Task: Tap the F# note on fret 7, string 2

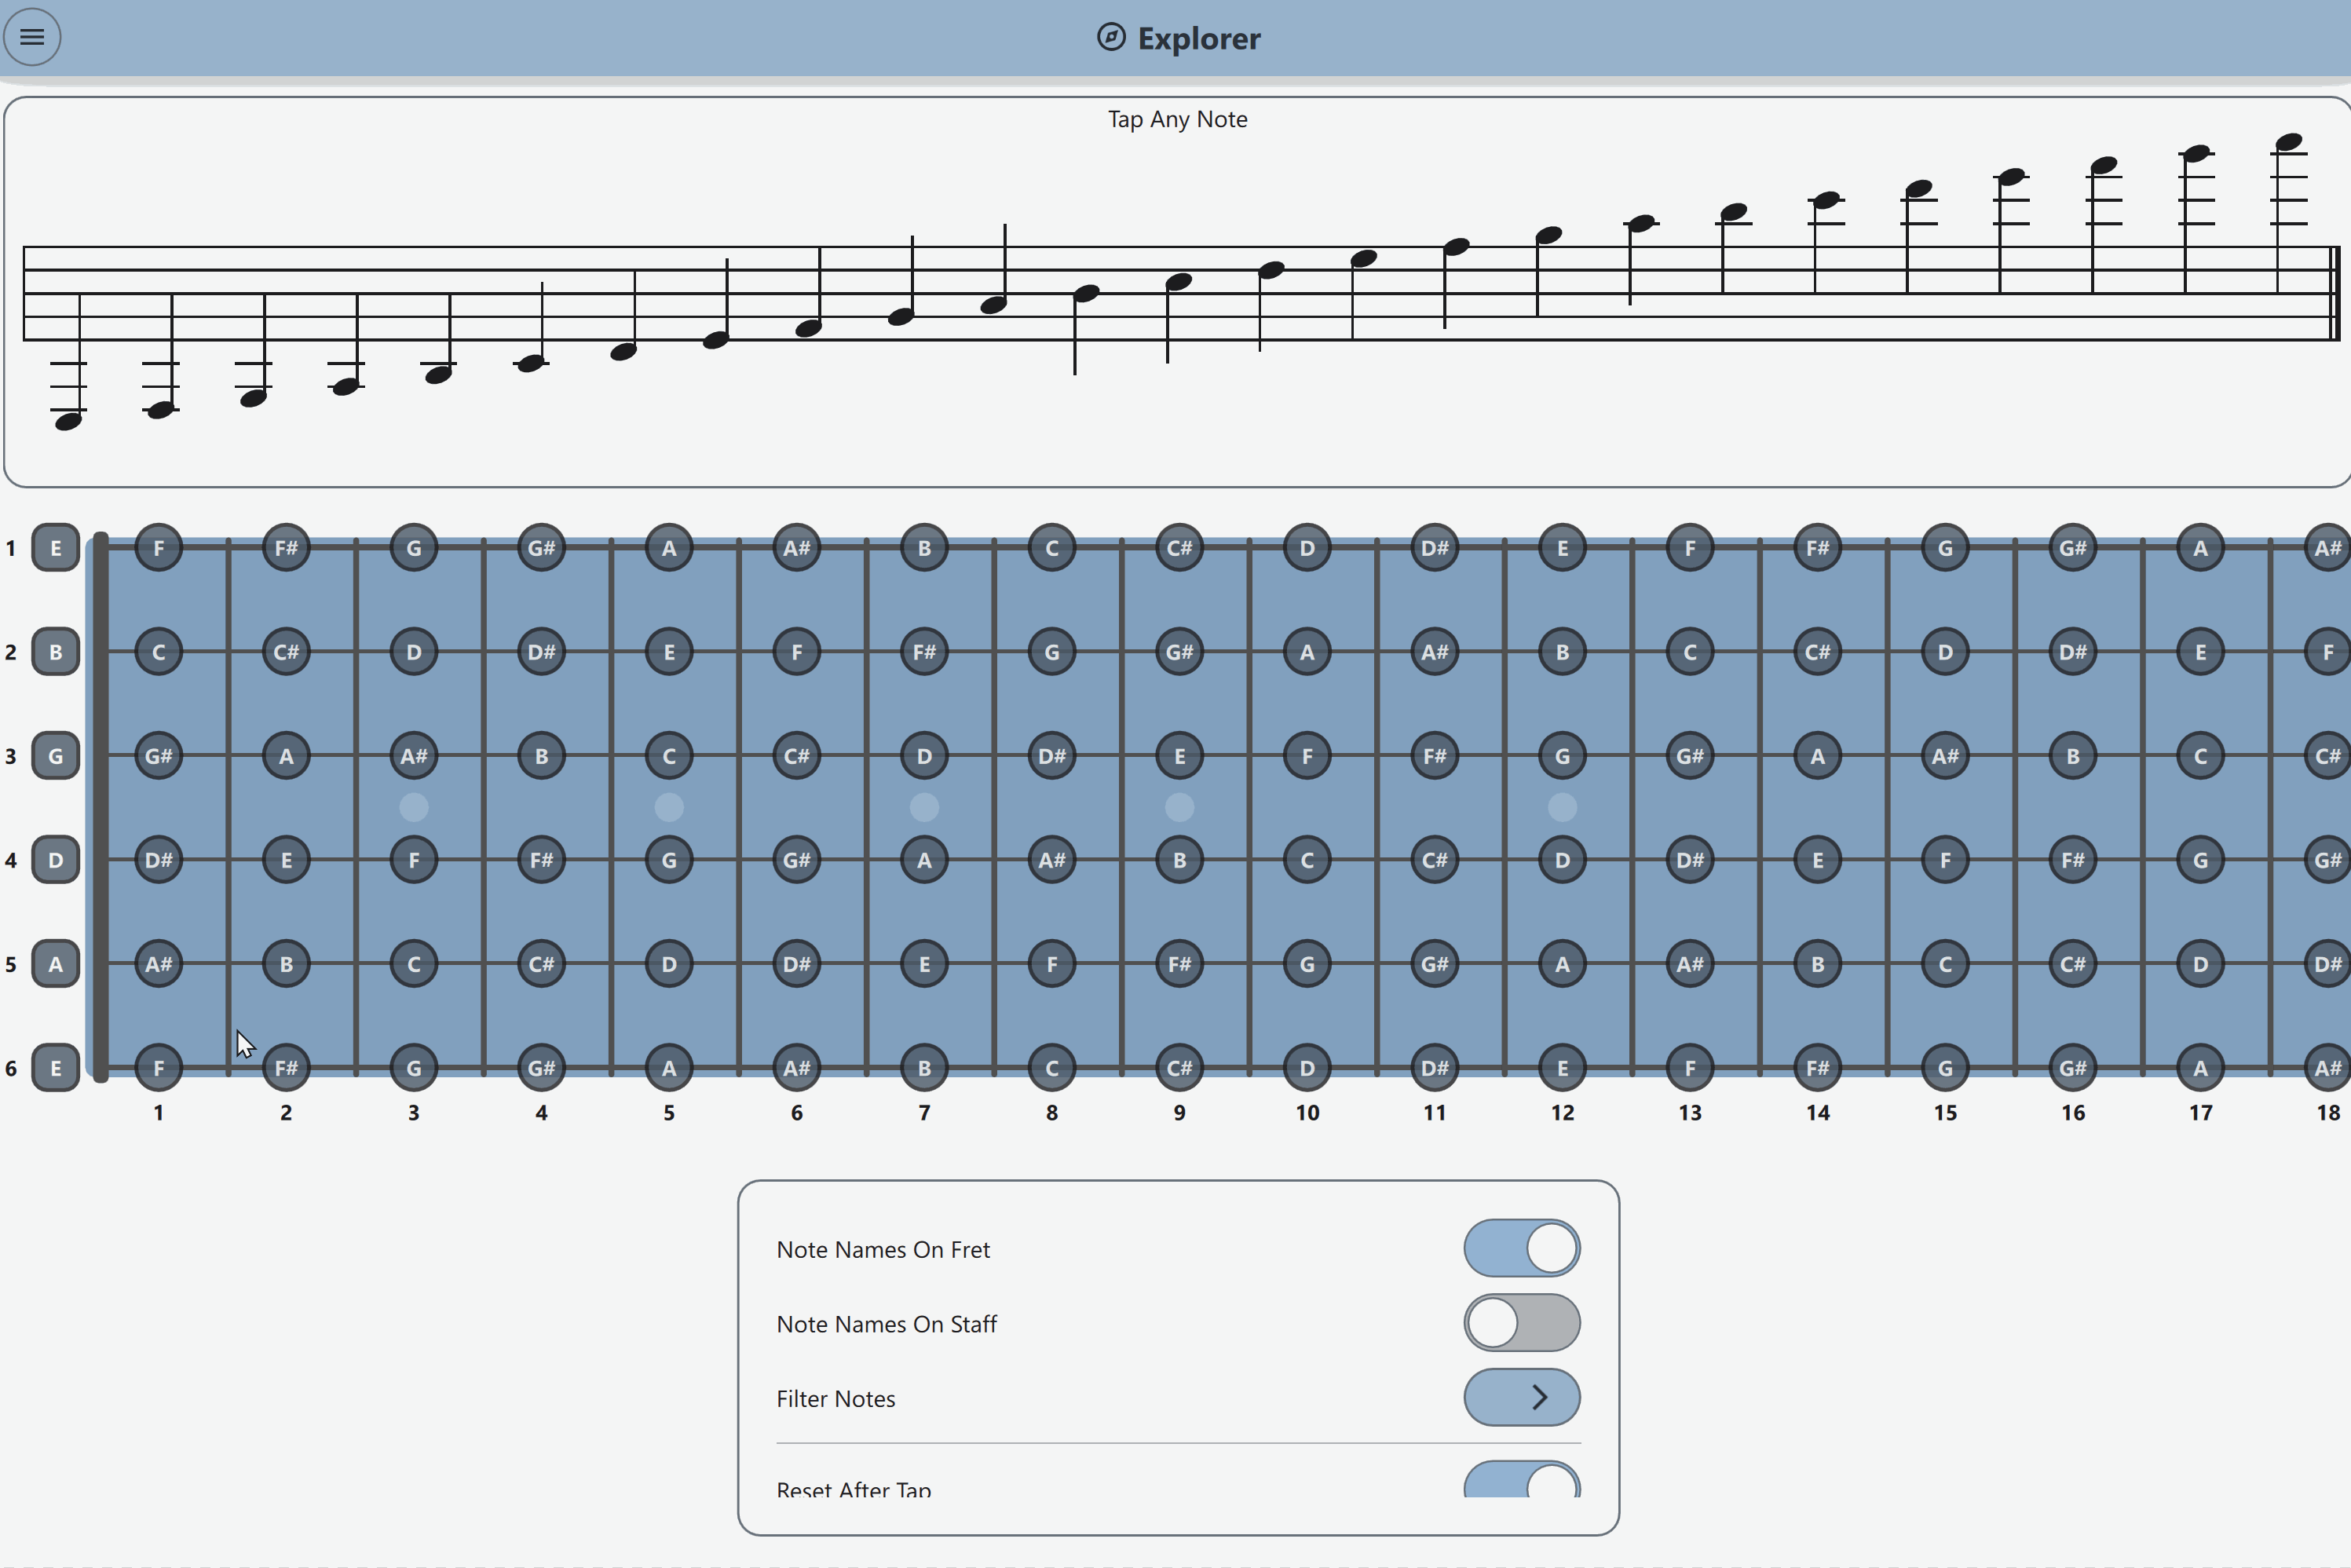Action: [x=924, y=651]
